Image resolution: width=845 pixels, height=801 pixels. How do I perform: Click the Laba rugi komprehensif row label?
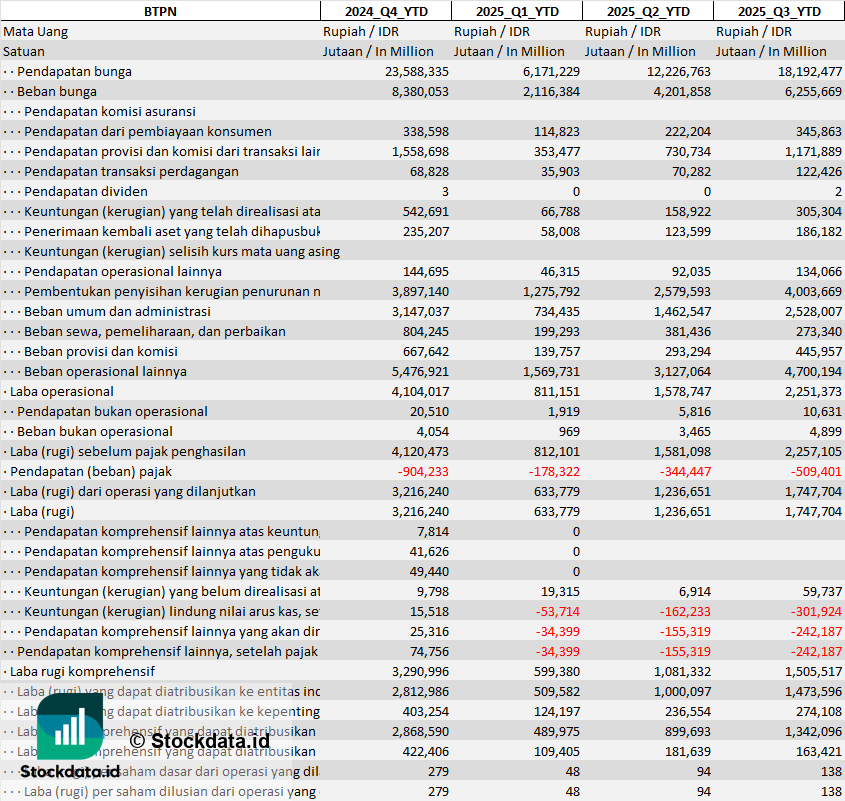[82, 671]
